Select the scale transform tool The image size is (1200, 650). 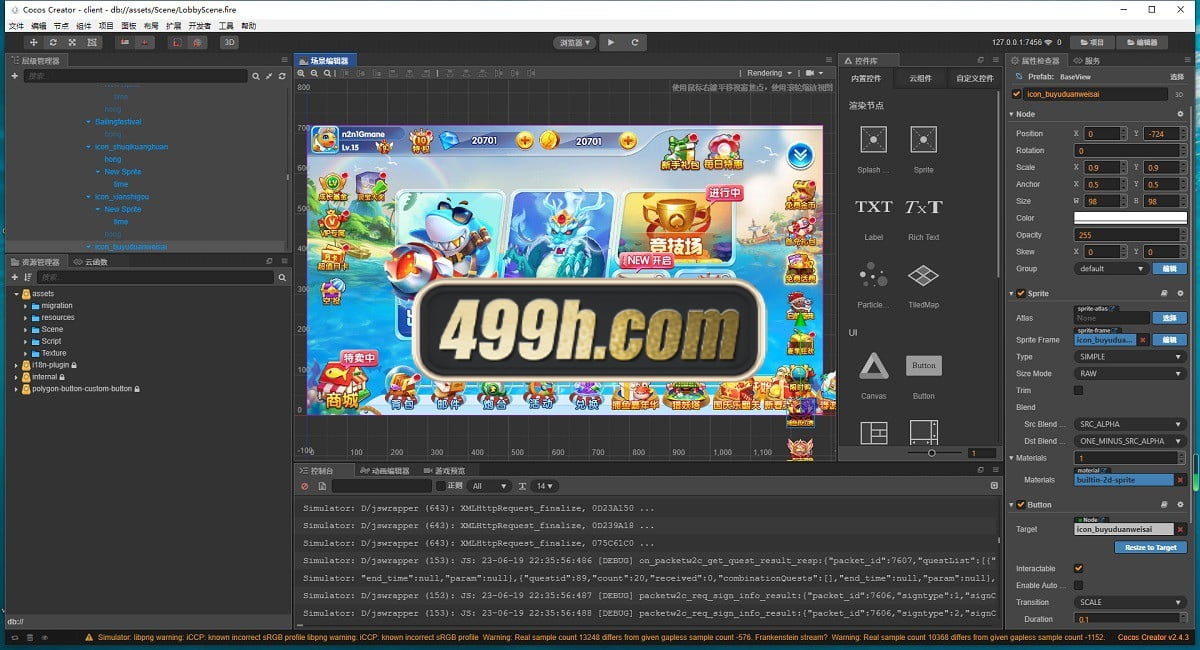pos(72,43)
